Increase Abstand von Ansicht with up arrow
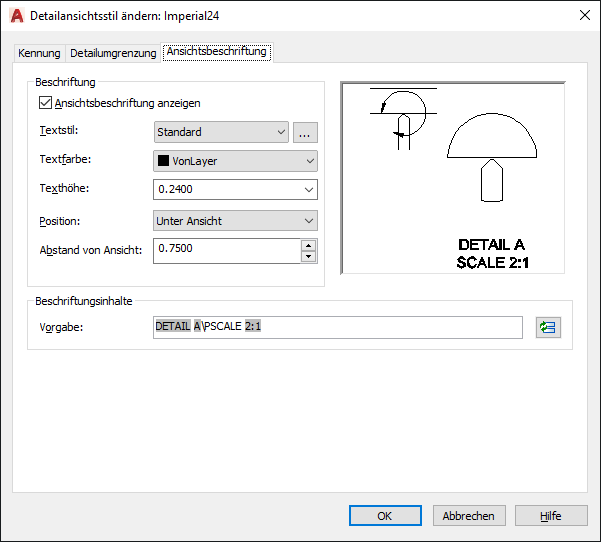Viewport: 601px width, 542px height. click(309, 245)
